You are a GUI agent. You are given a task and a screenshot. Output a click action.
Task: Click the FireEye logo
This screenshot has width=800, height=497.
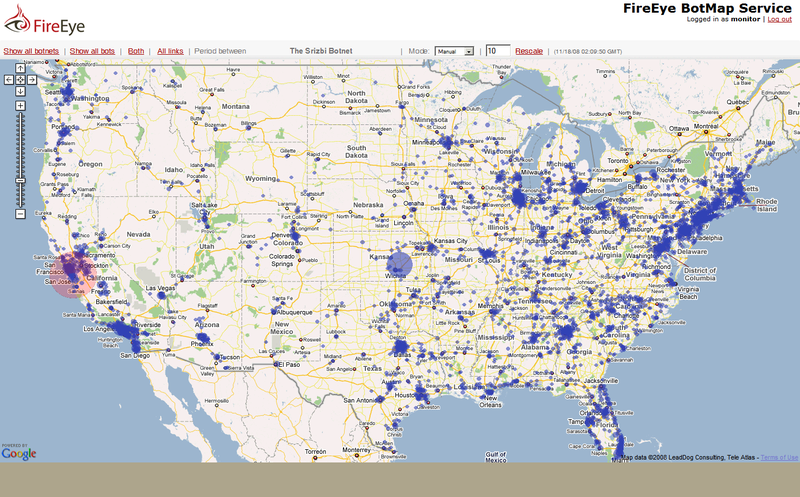[x=44, y=21]
